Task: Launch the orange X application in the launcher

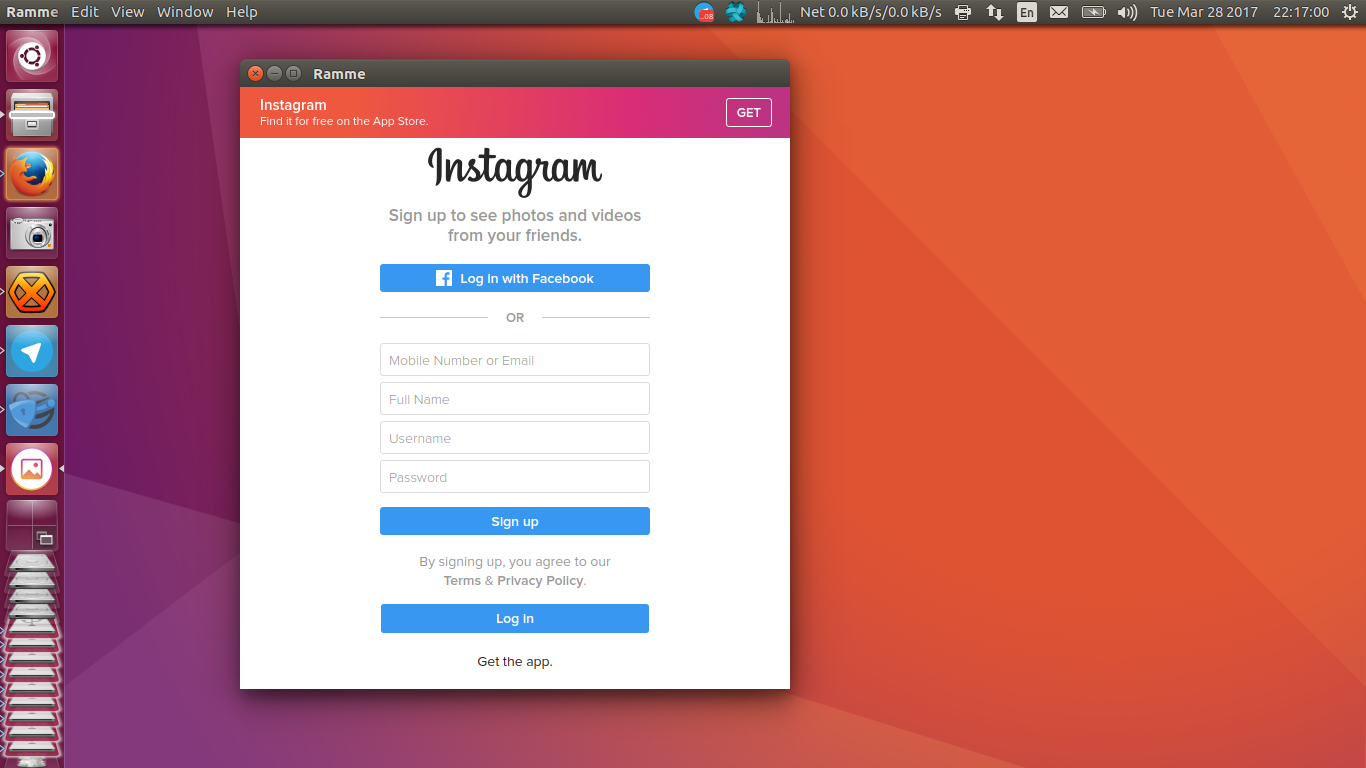Action: click(32, 292)
